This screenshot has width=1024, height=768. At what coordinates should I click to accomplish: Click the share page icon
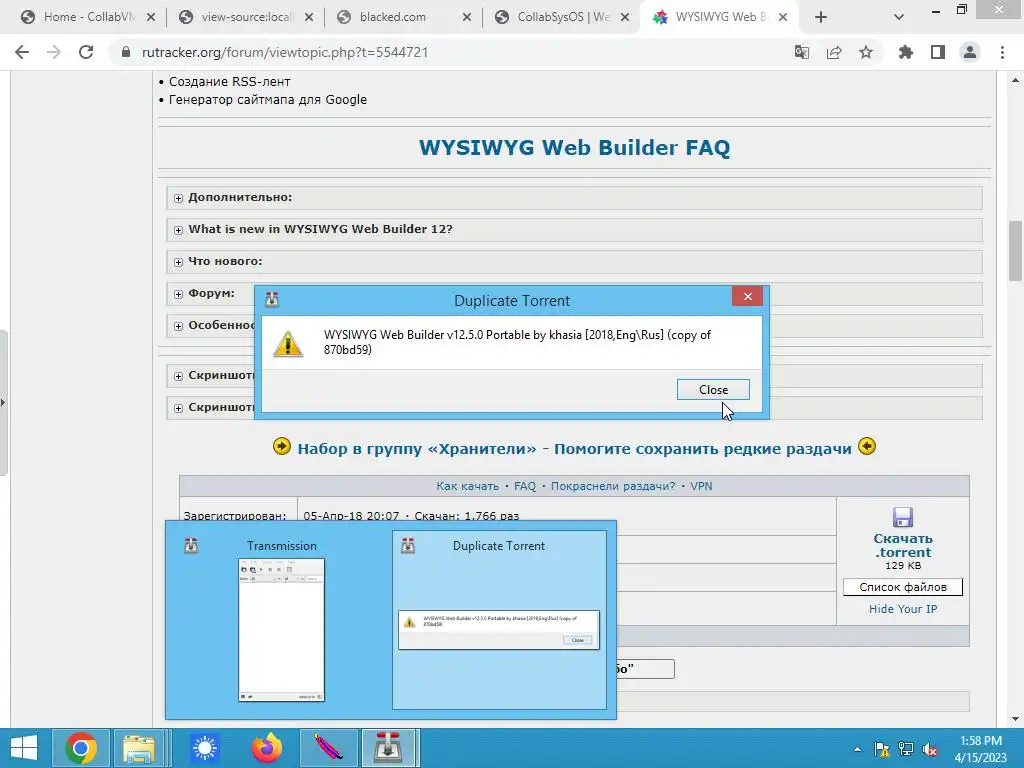834,52
